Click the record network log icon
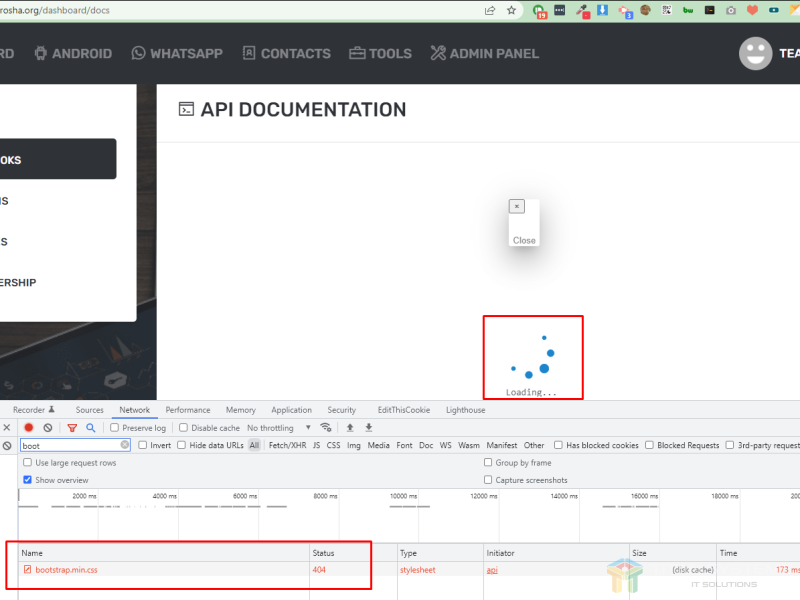Screen dimensions: 800x600 point(29,428)
